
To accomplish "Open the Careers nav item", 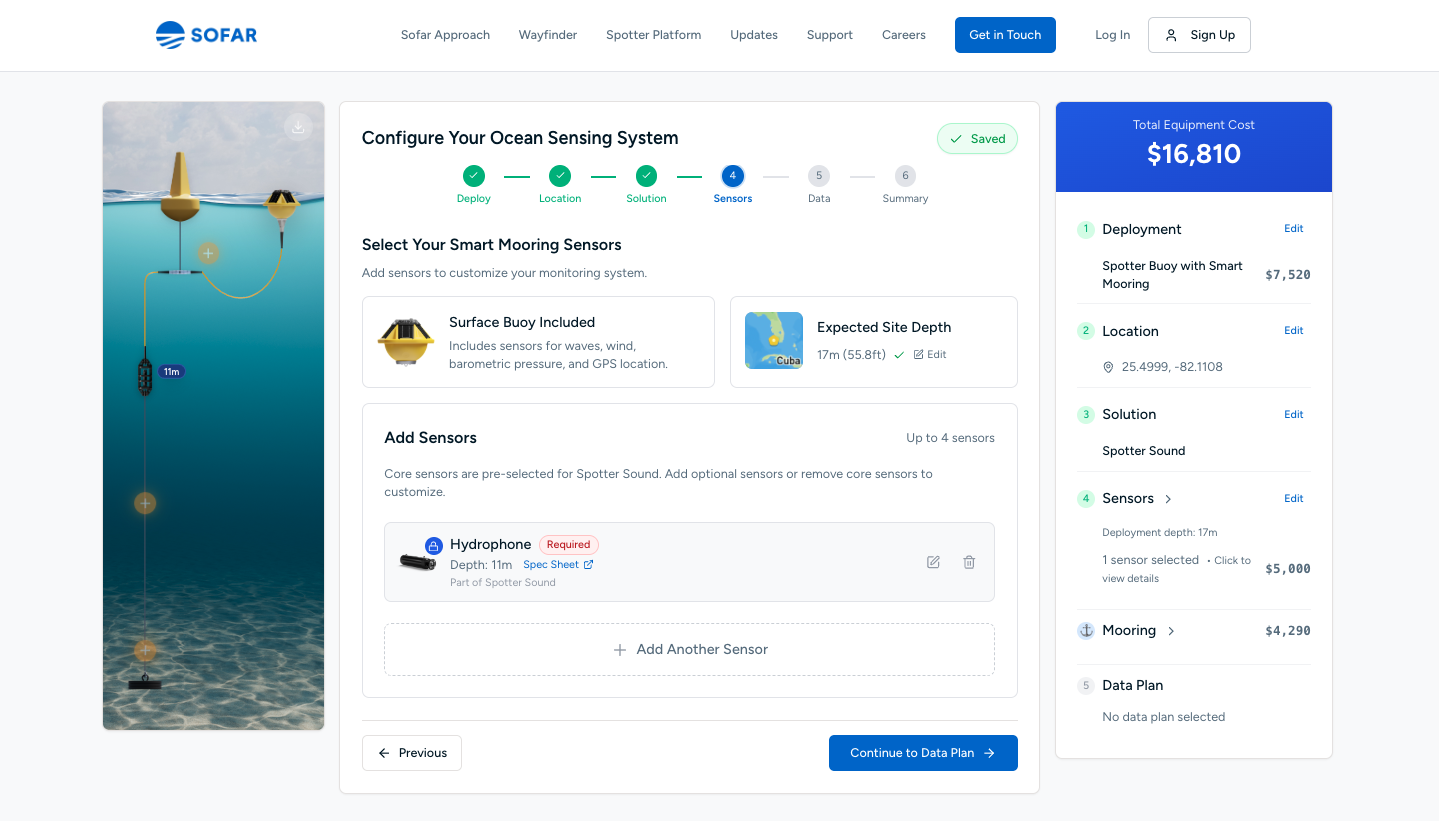I will coord(904,35).
